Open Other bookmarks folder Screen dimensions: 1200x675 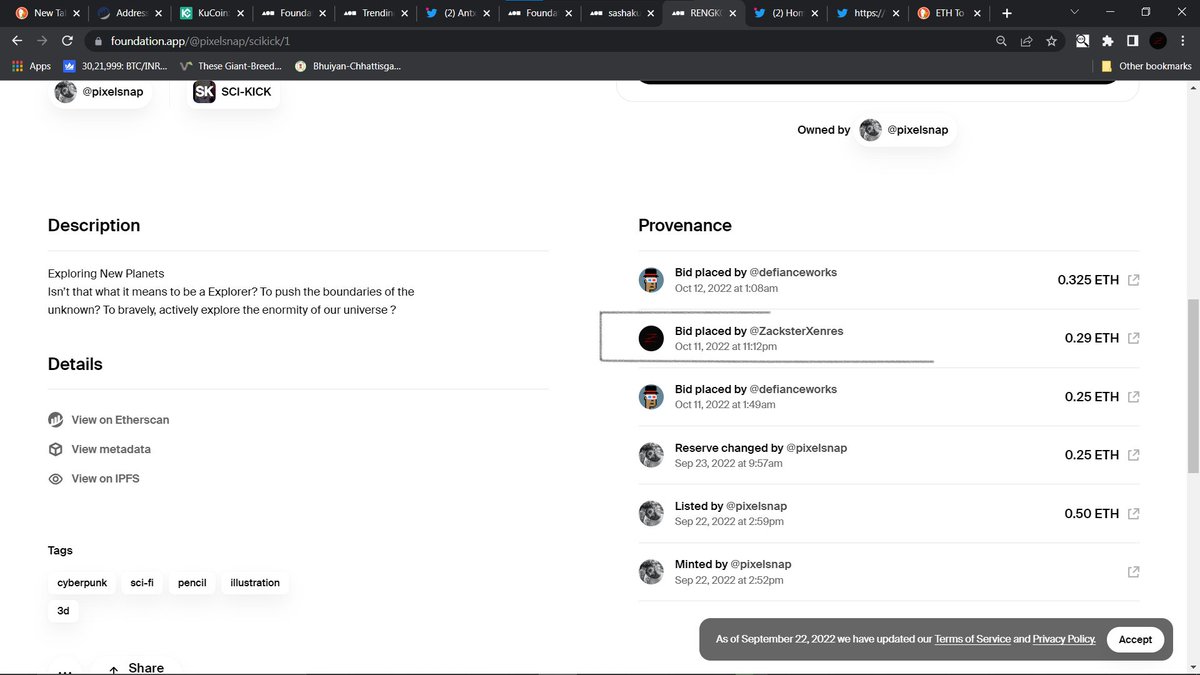(x=1146, y=66)
